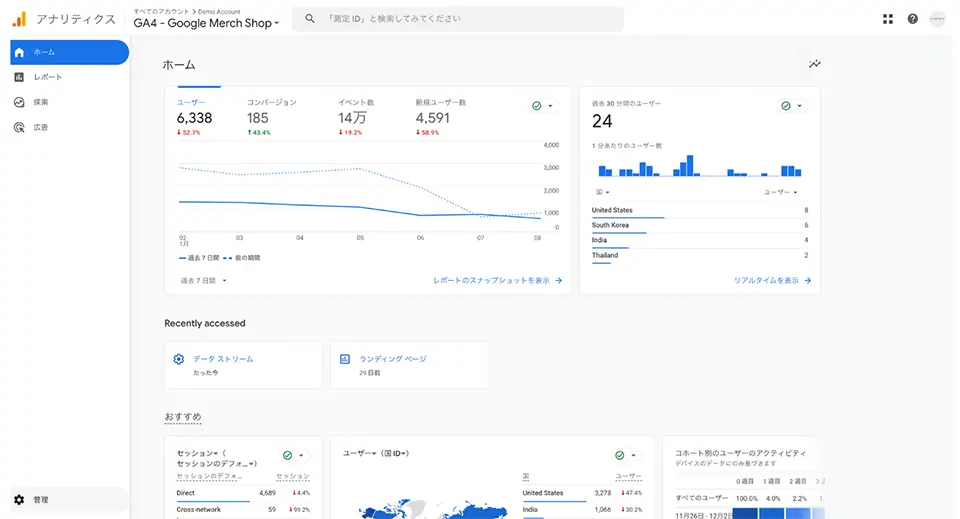Click the gear icon beside 管理

tap(19, 499)
